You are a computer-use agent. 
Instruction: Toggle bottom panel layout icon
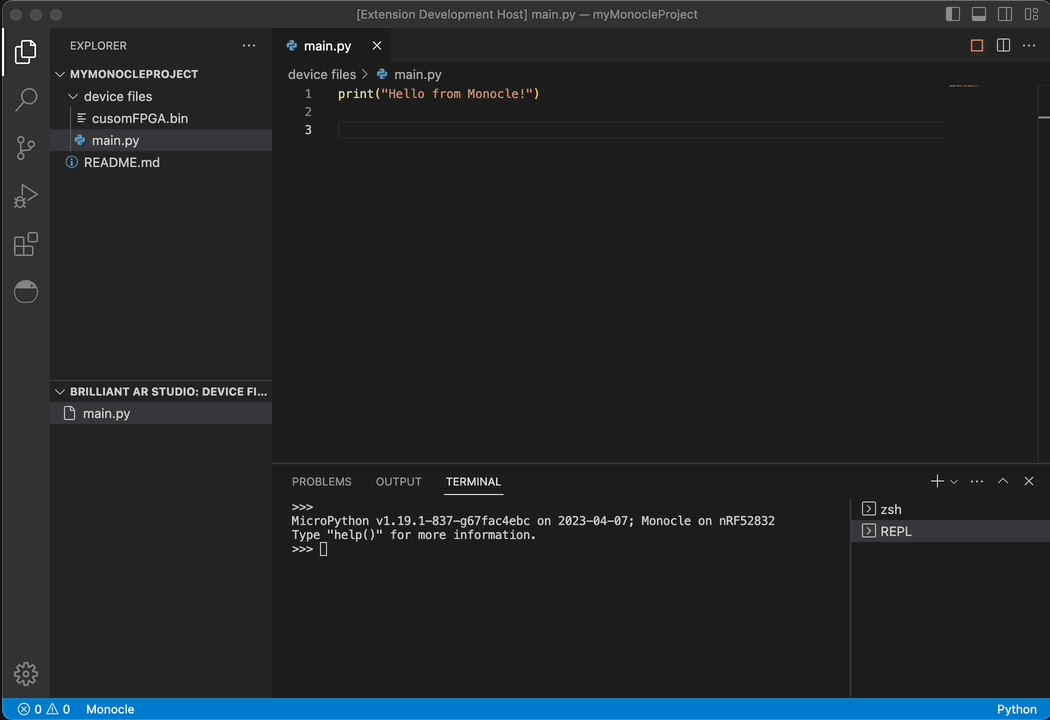point(979,14)
